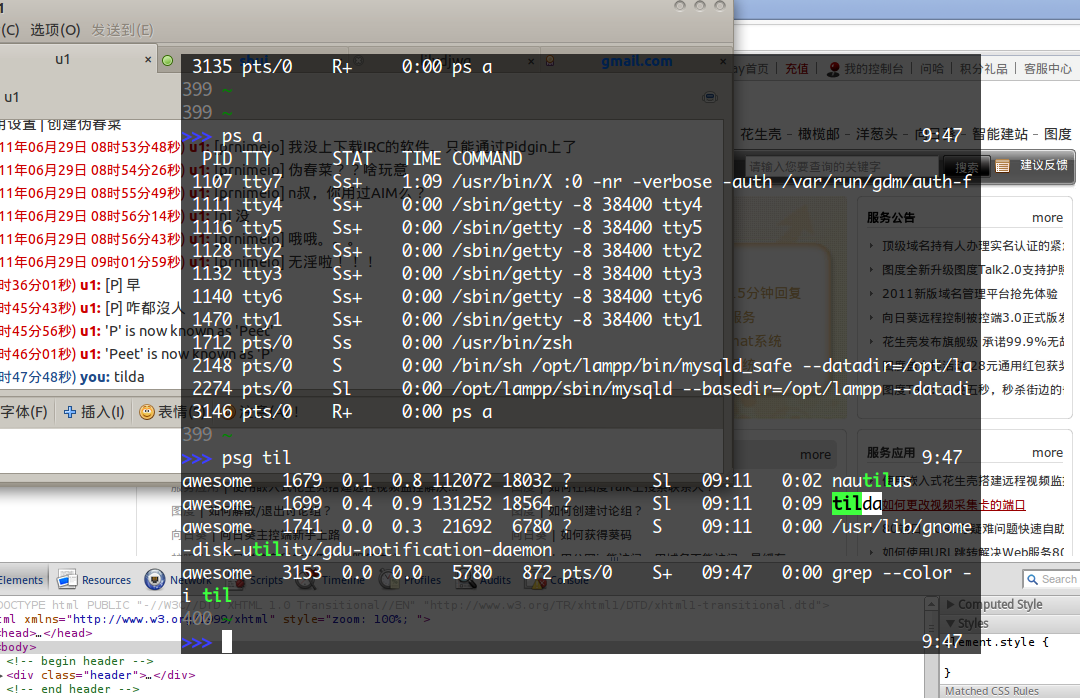
Task: Open the 客服中心 navigation link
Action: tap(1048, 69)
